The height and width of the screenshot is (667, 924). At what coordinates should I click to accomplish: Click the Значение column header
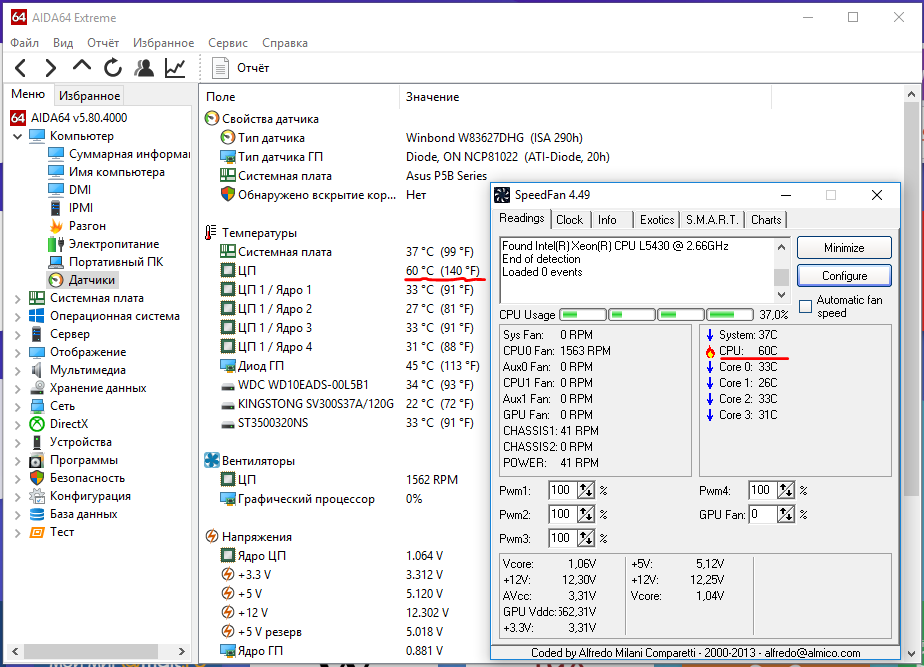click(586, 97)
